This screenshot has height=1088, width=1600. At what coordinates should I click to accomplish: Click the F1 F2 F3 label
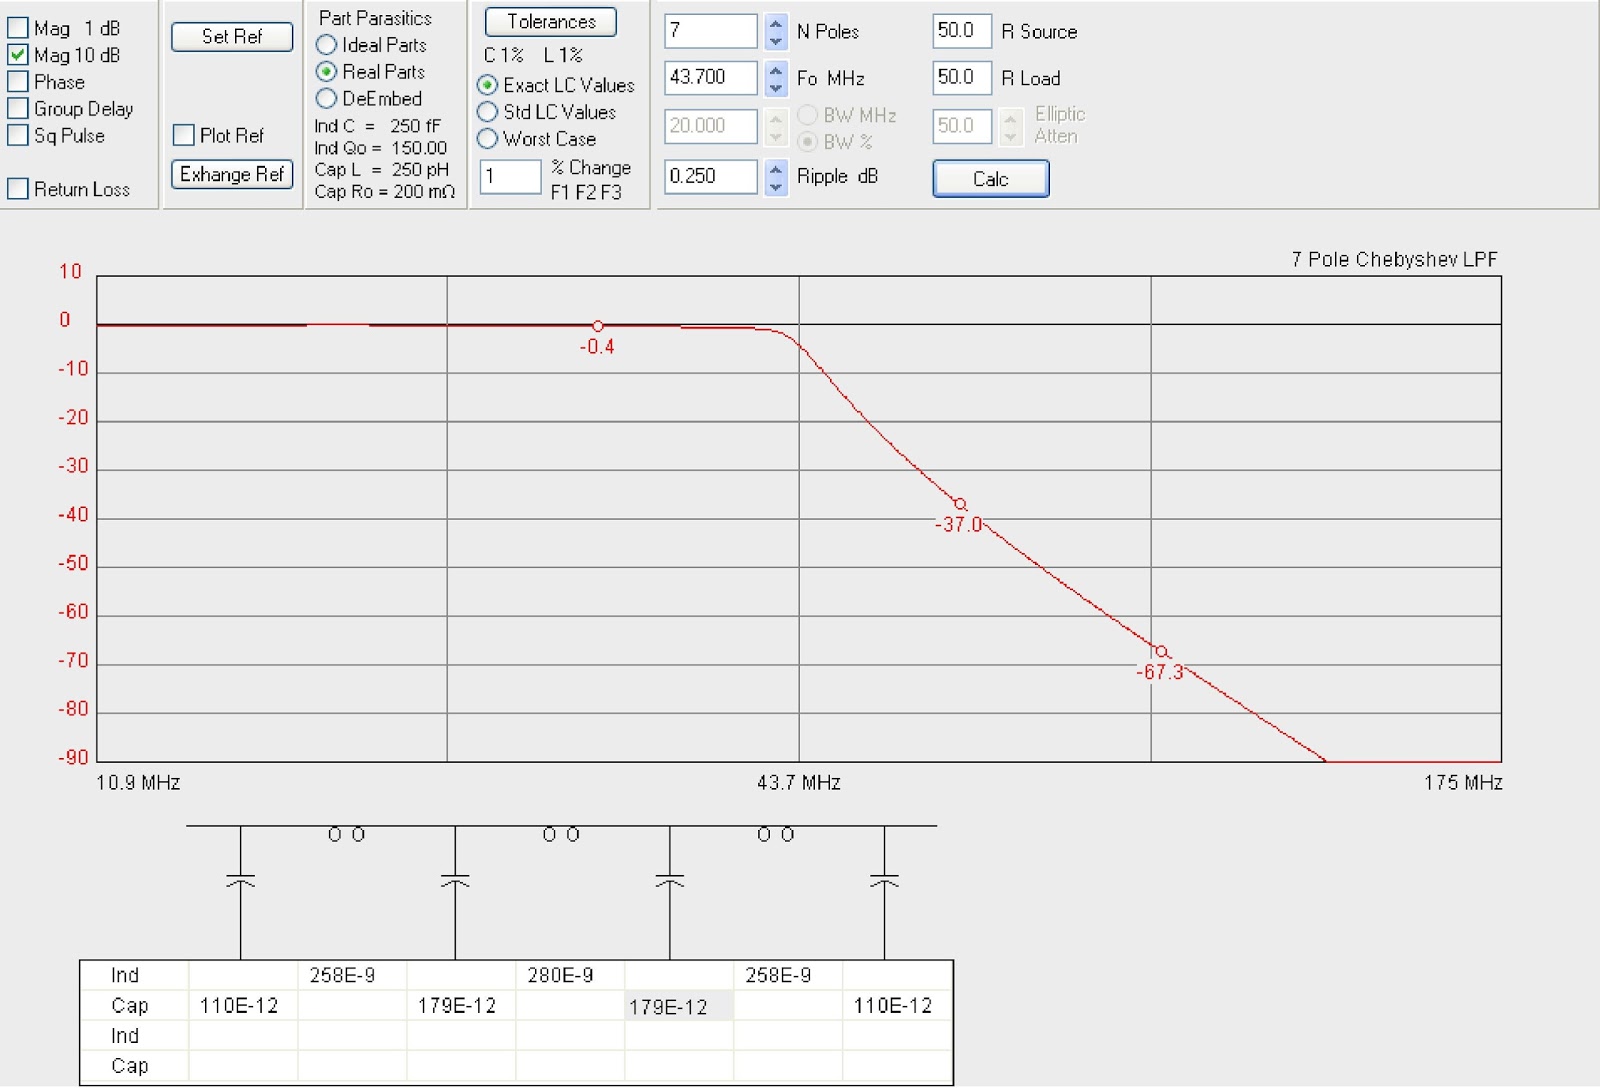coord(586,192)
